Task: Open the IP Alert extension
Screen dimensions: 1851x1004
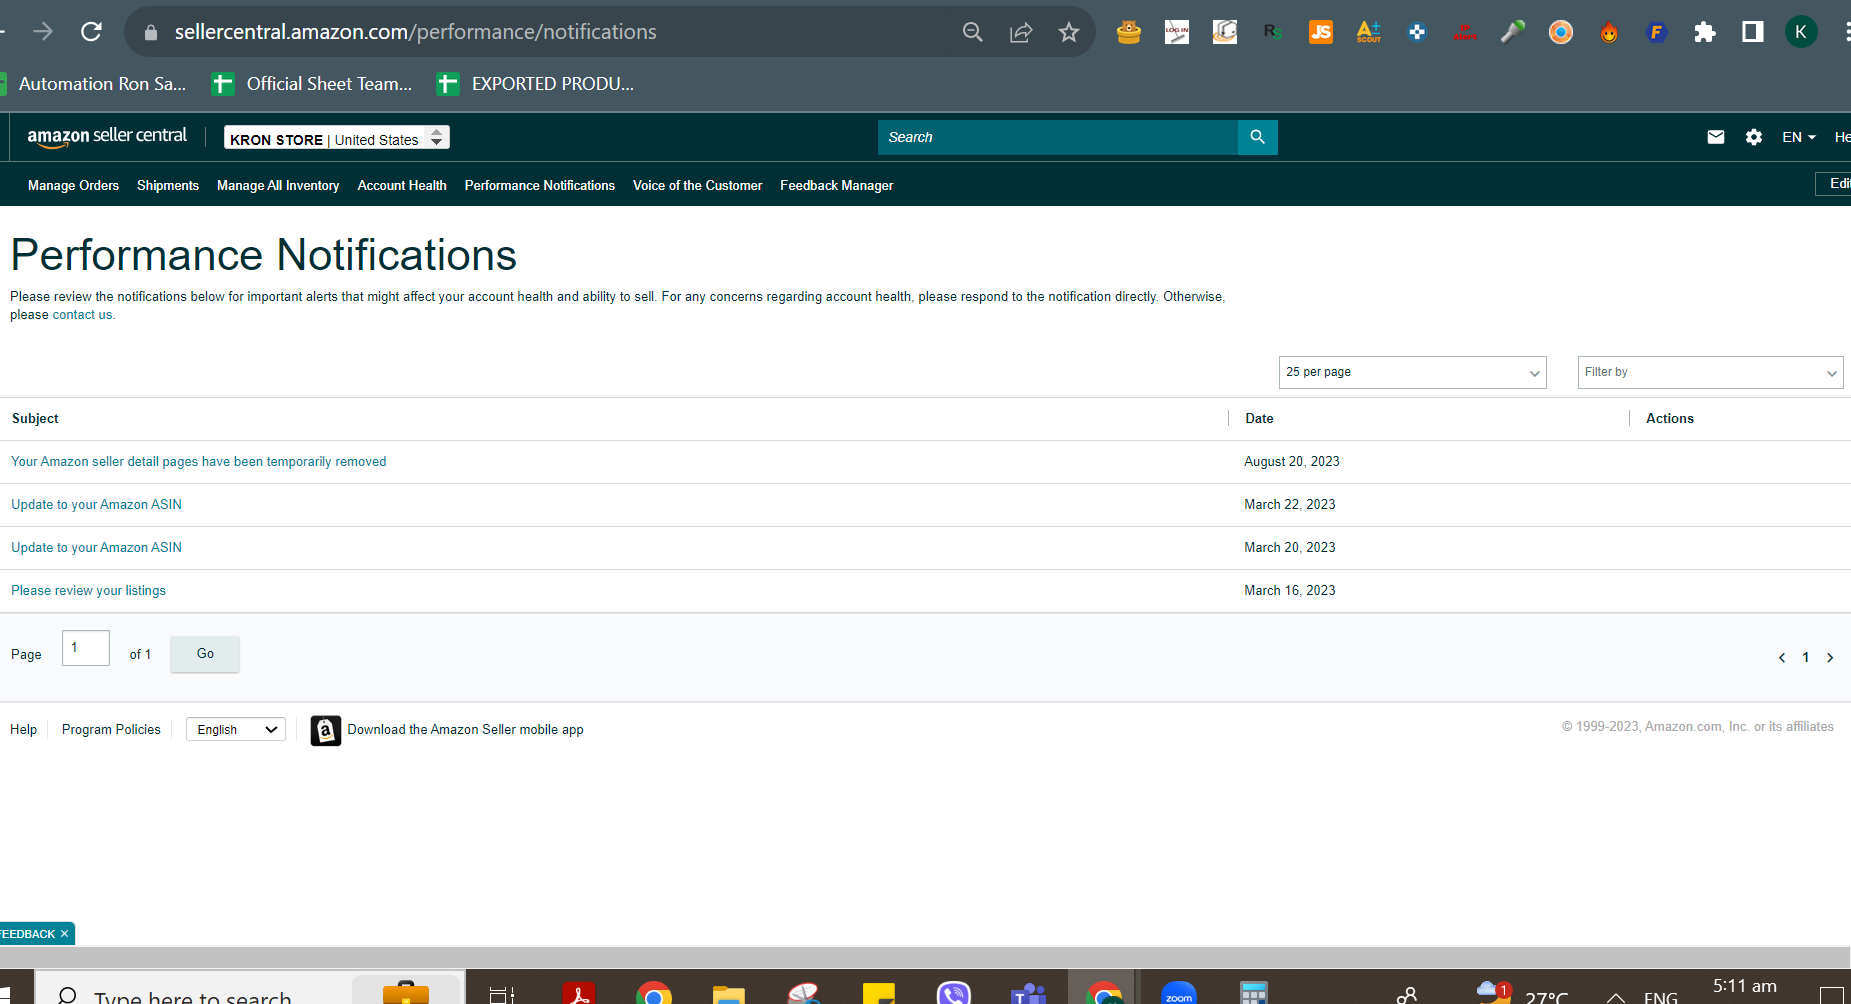Action: click(x=1465, y=32)
